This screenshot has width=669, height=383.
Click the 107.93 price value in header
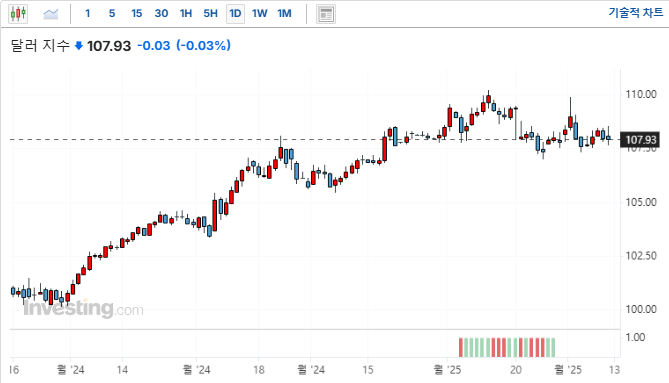tap(109, 46)
